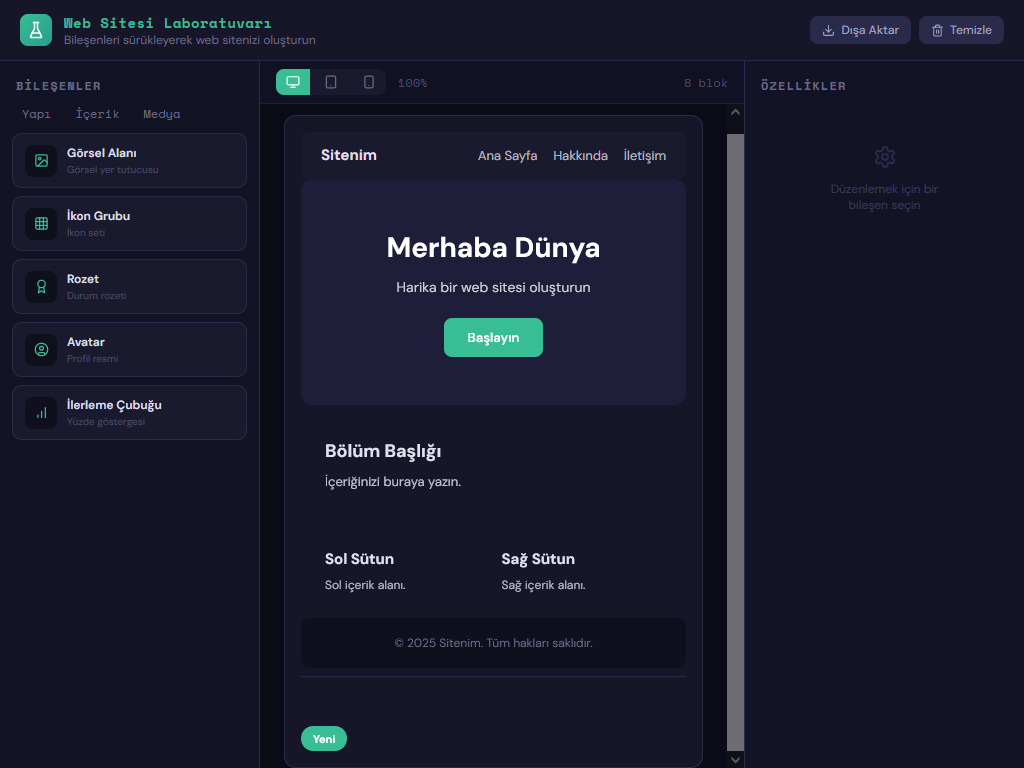
Task: Click the İletişim nav link
Action: point(644,155)
